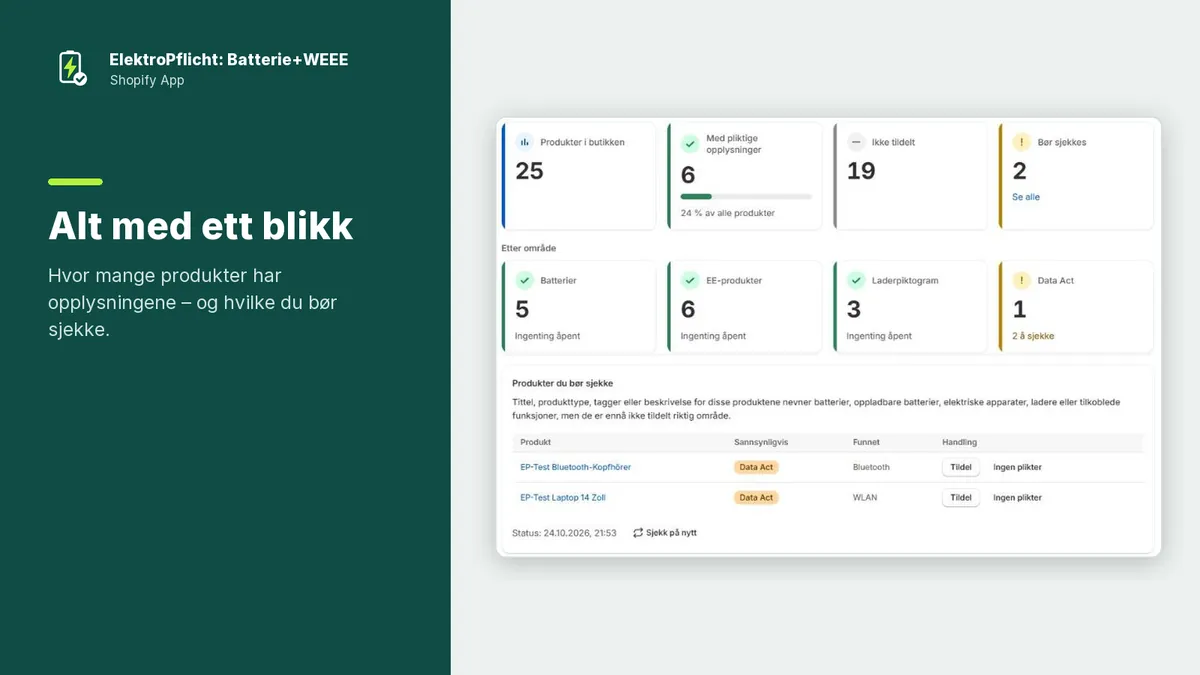Click the bar chart icon in Produkter i butikken
The image size is (1200, 675).
coord(524,142)
